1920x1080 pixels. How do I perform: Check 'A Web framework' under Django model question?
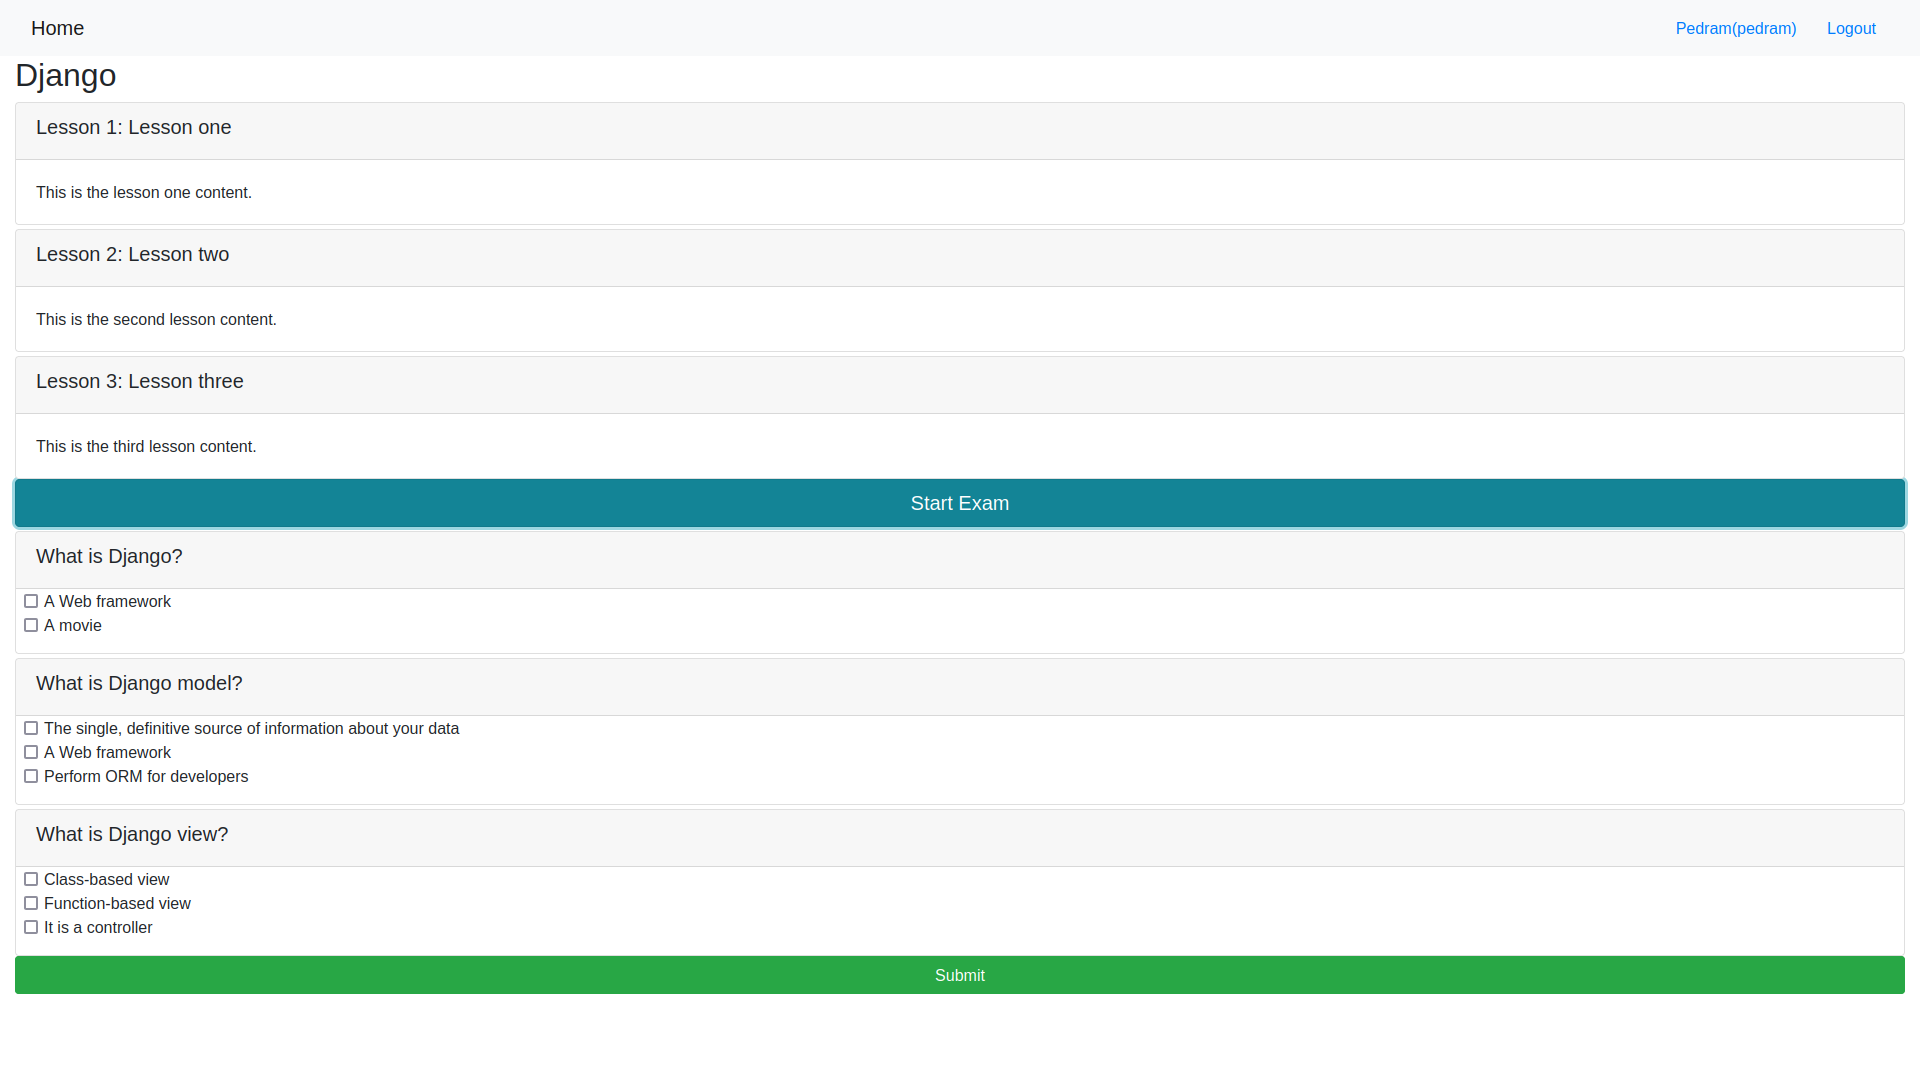click(x=31, y=752)
